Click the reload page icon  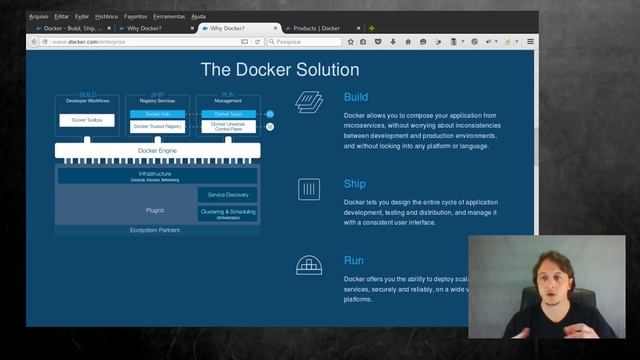(x=258, y=42)
